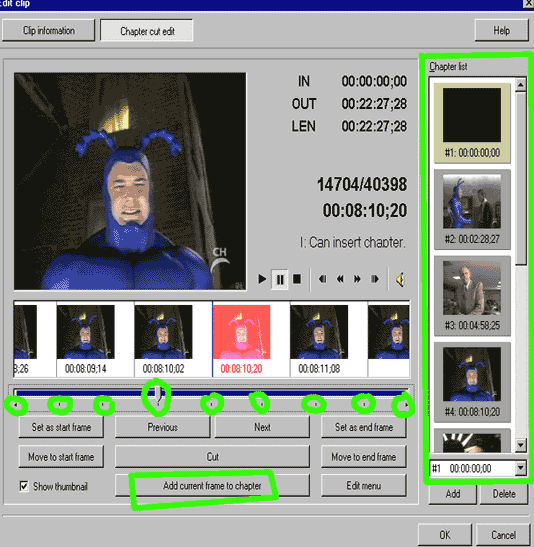534x547 pixels.
Task: Step back one frame
Action: [323, 279]
